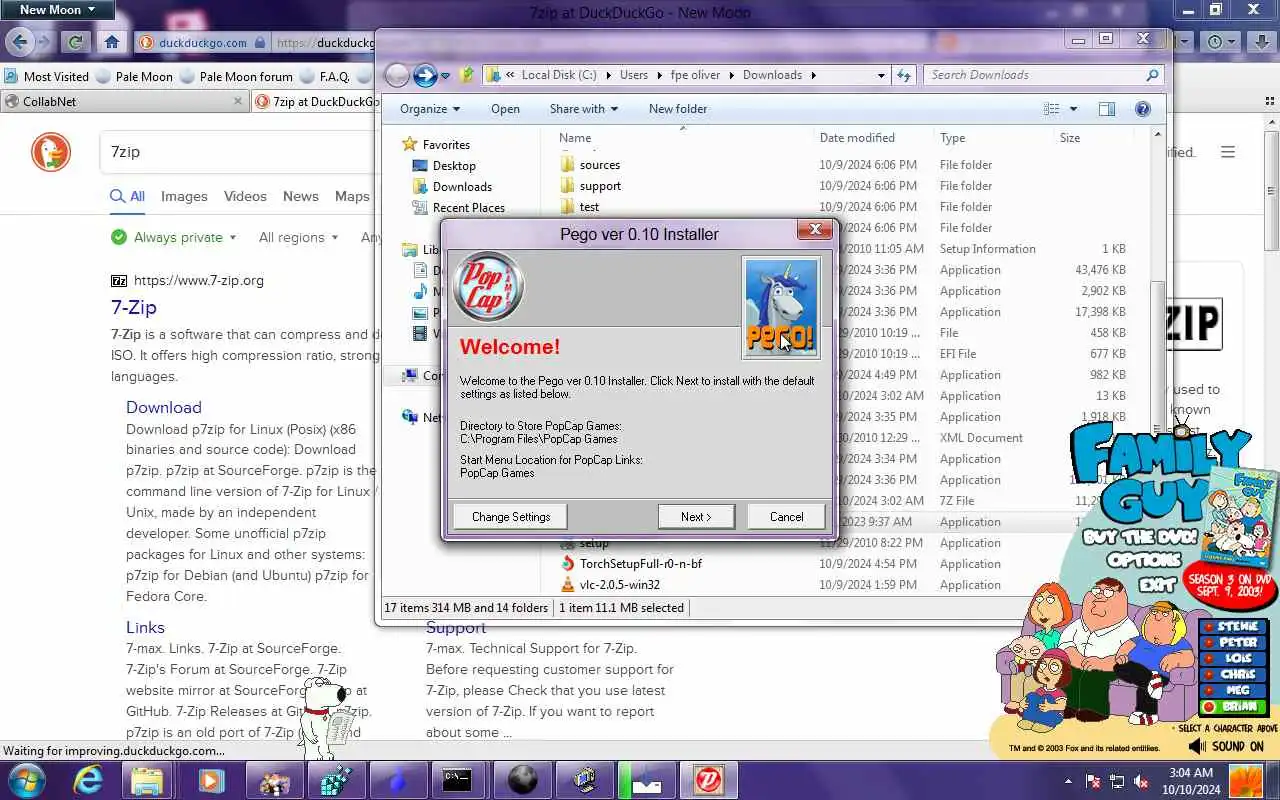Screen dimensions: 1280x800
Task: Click the DuckDuckGo logo
Action: pos(51,152)
